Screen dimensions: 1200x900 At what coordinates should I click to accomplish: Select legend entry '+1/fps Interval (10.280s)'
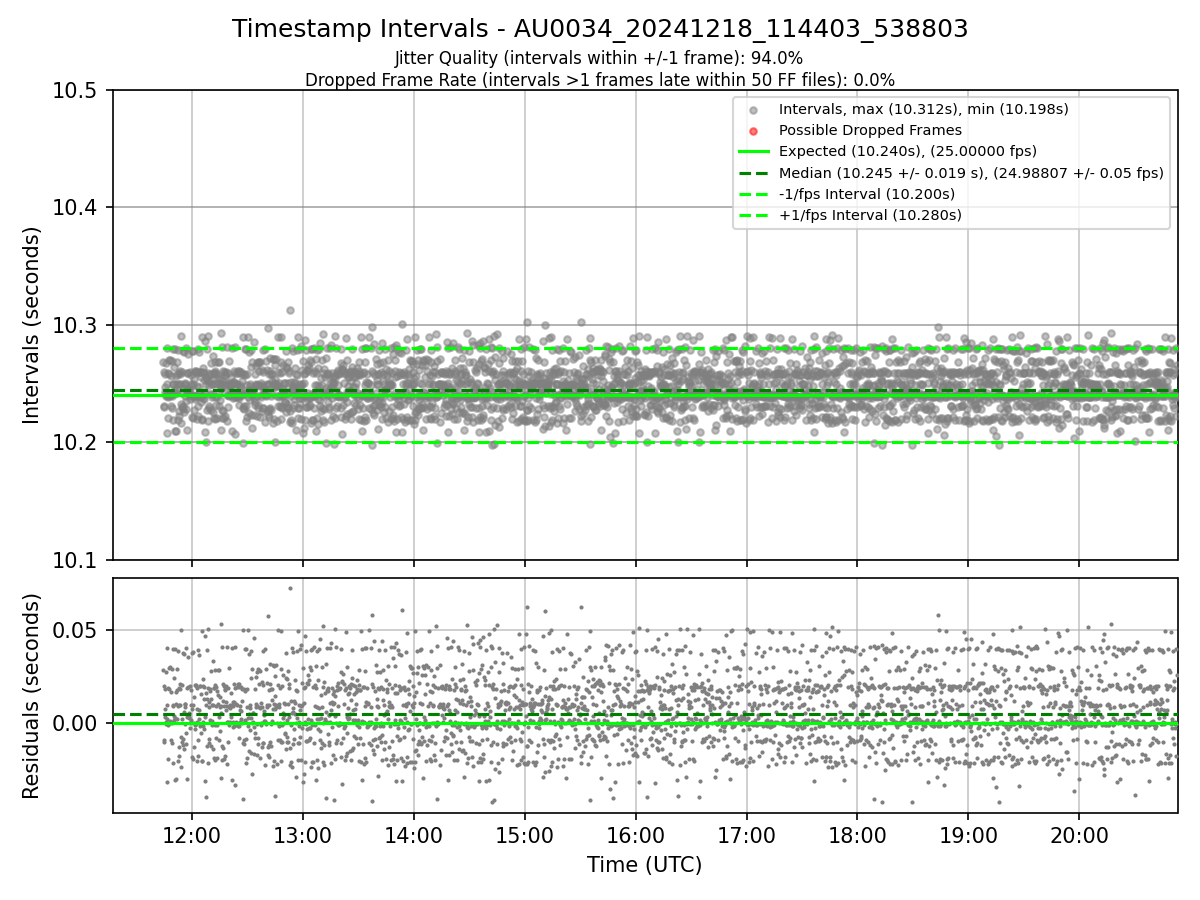pyautogui.click(x=870, y=215)
